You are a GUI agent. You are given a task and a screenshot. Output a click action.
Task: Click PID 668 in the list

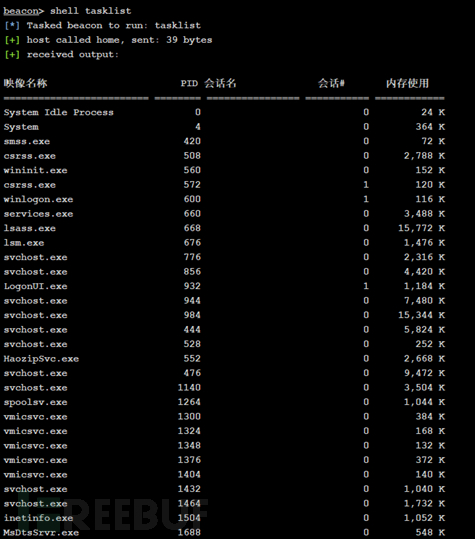(192, 228)
